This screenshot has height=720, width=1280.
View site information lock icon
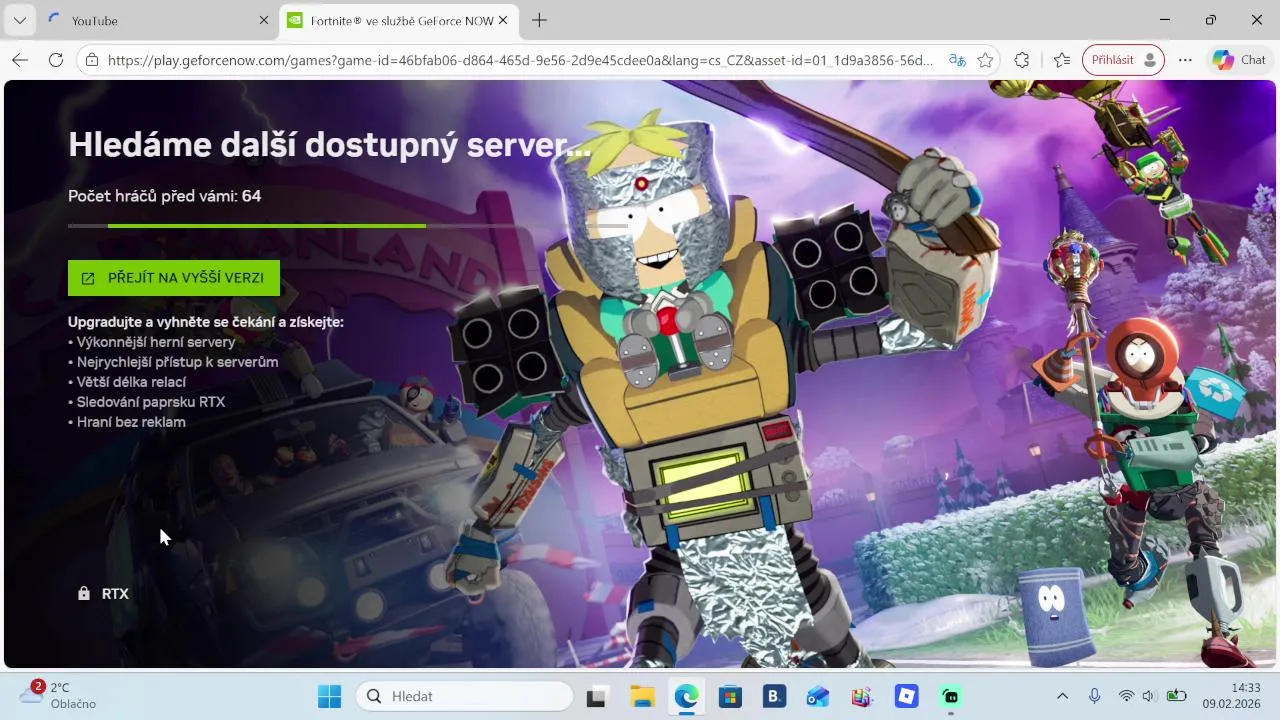(x=92, y=60)
